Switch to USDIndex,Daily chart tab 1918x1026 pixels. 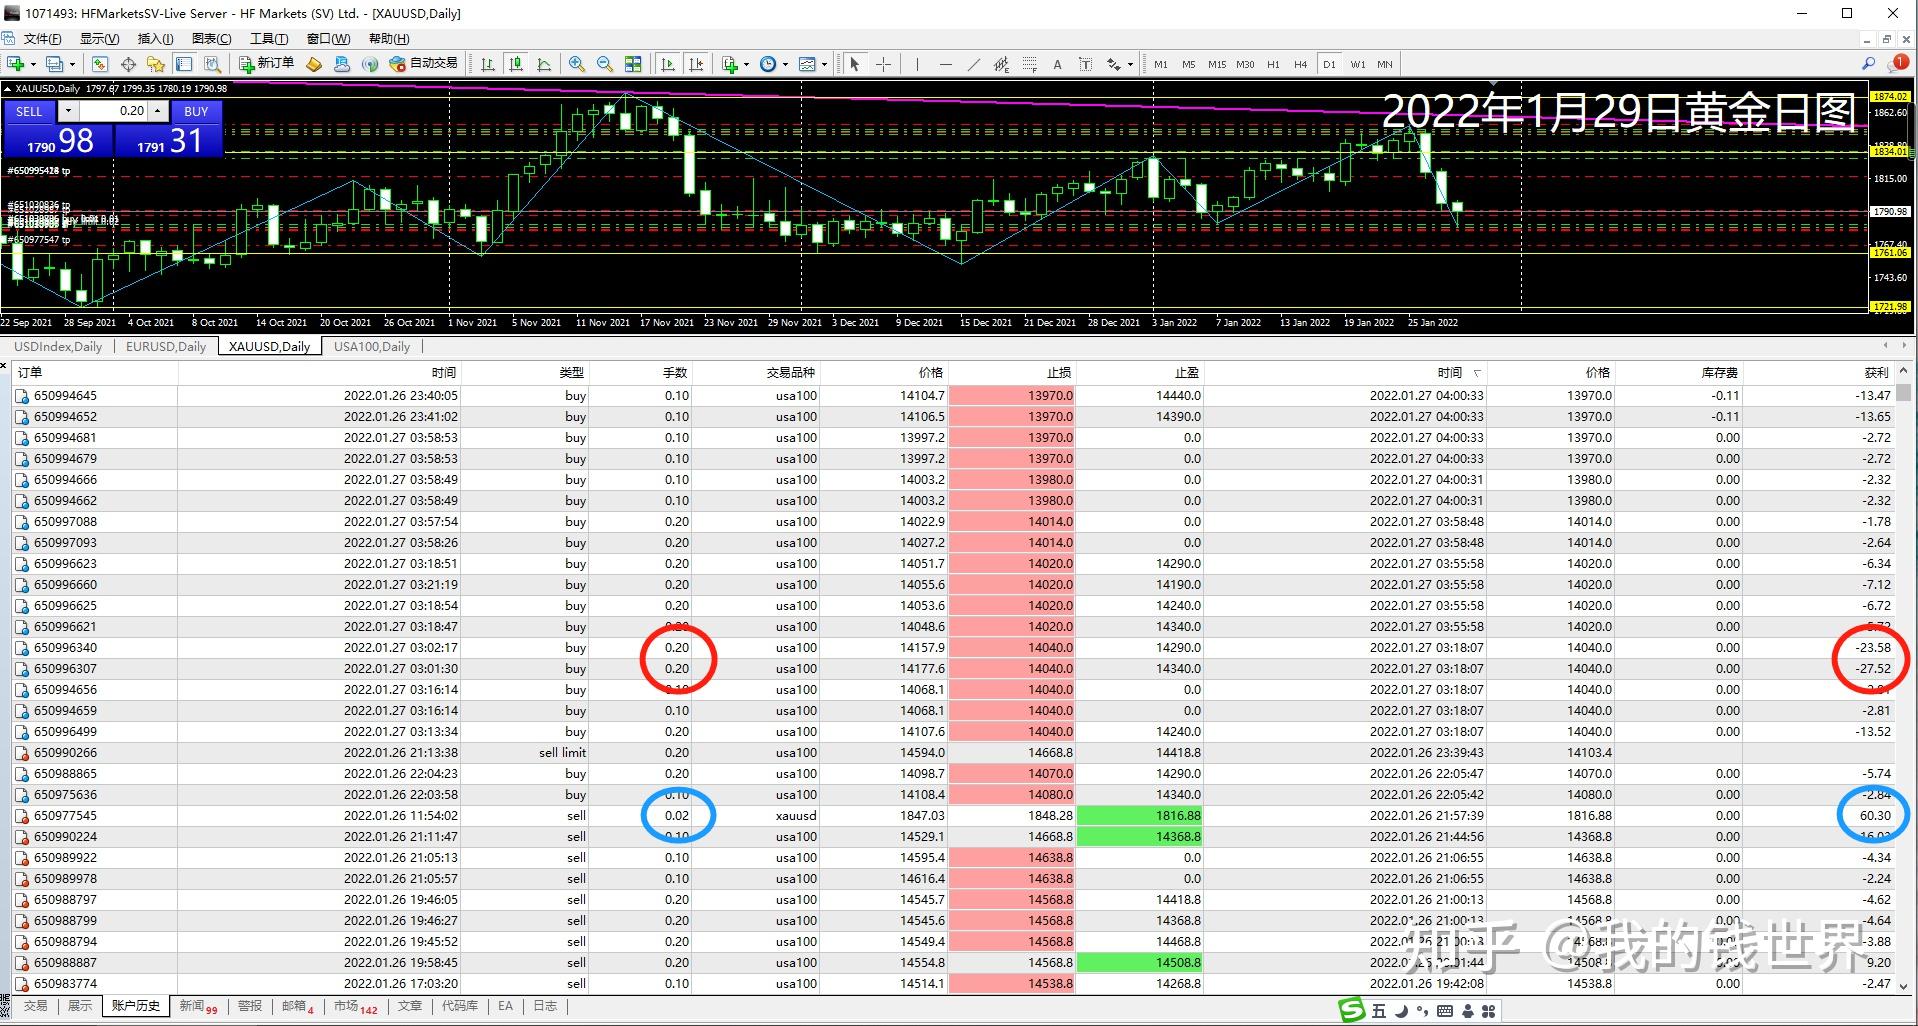(58, 346)
